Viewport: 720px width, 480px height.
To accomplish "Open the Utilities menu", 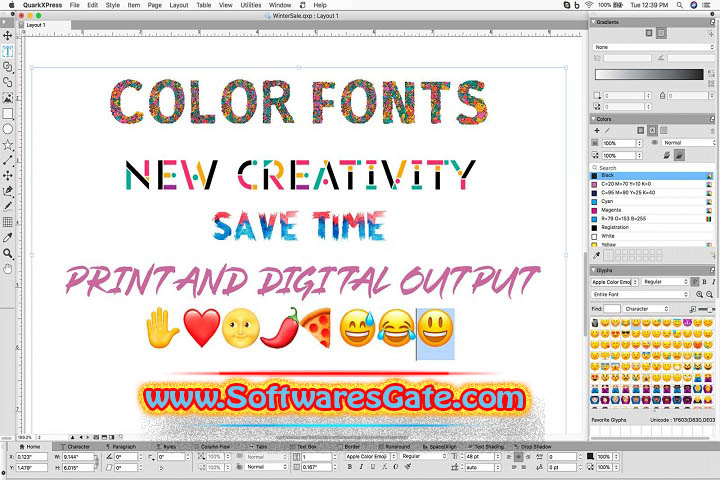I will pyautogui.click(x=251, y=5).
